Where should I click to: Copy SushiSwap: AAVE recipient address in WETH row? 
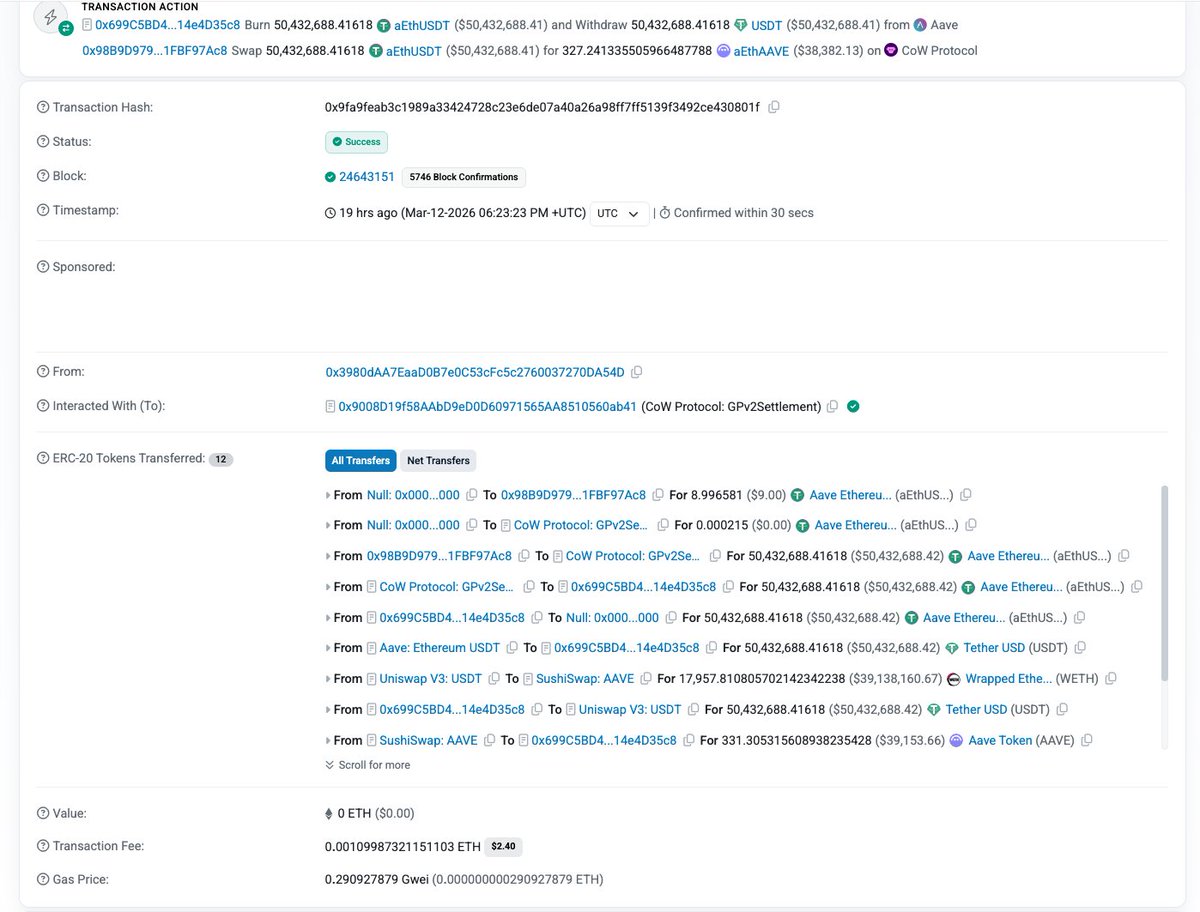point(646,679)
